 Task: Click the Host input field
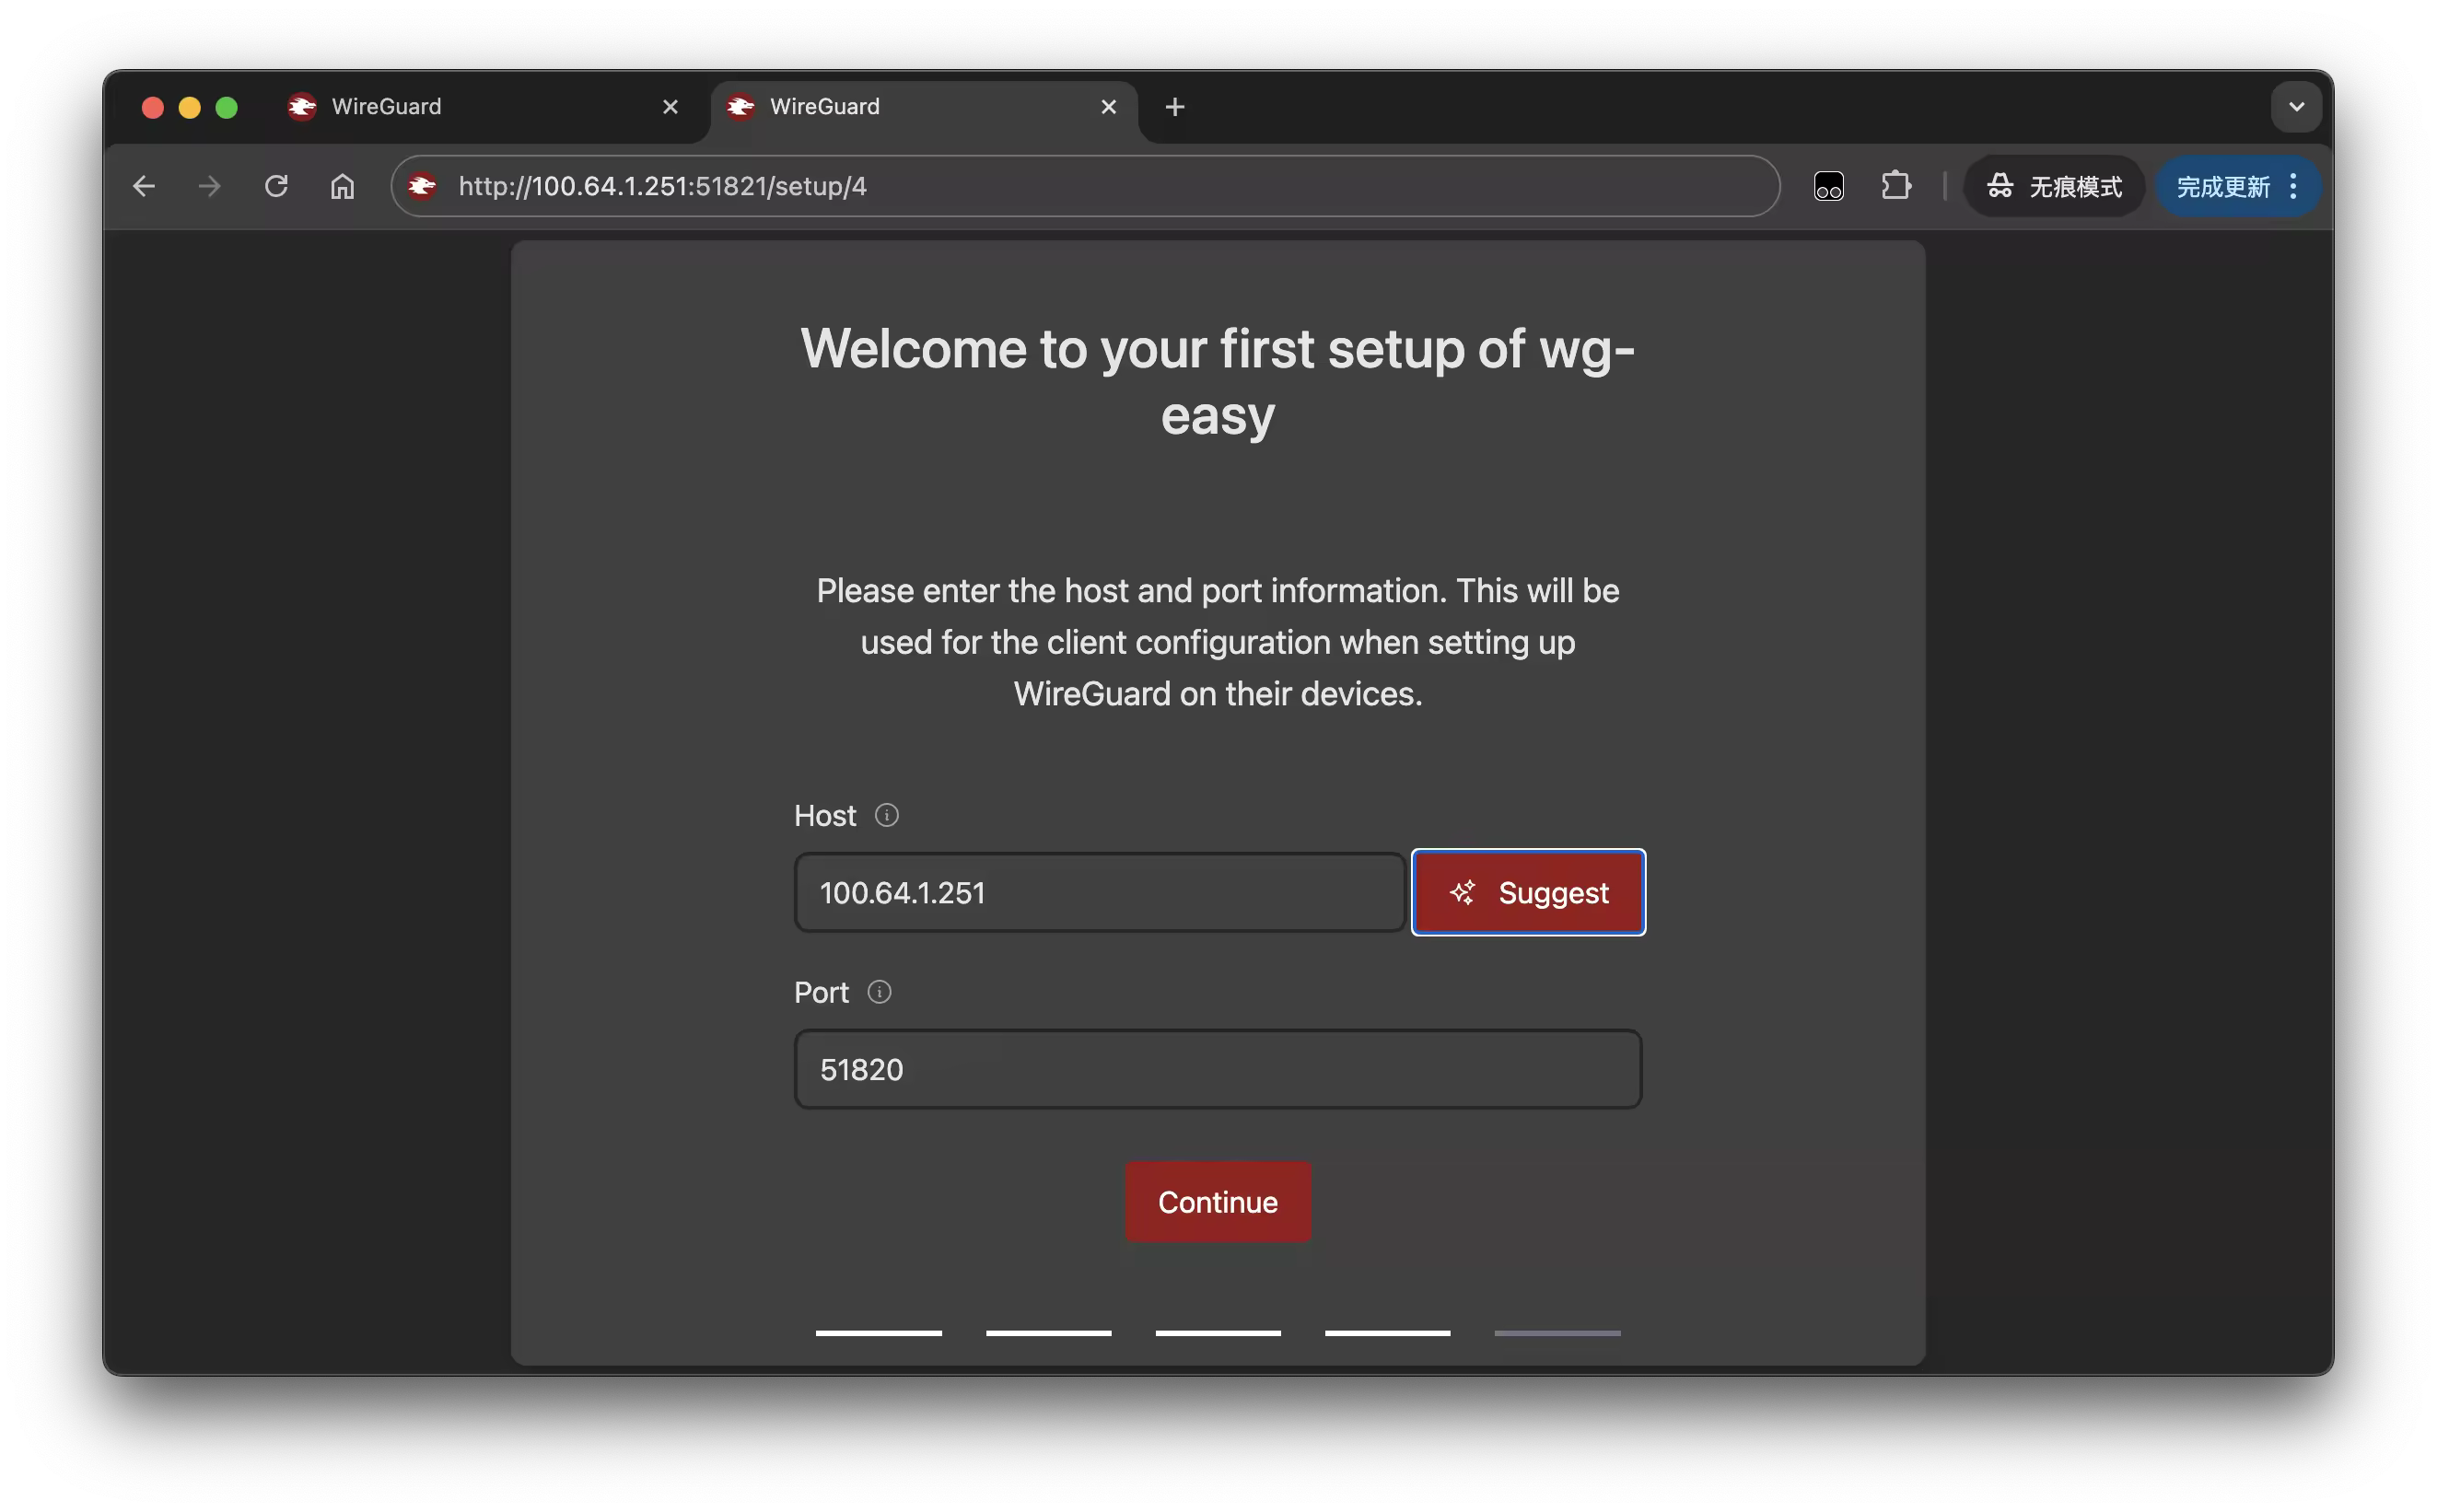click(1099, 892)
